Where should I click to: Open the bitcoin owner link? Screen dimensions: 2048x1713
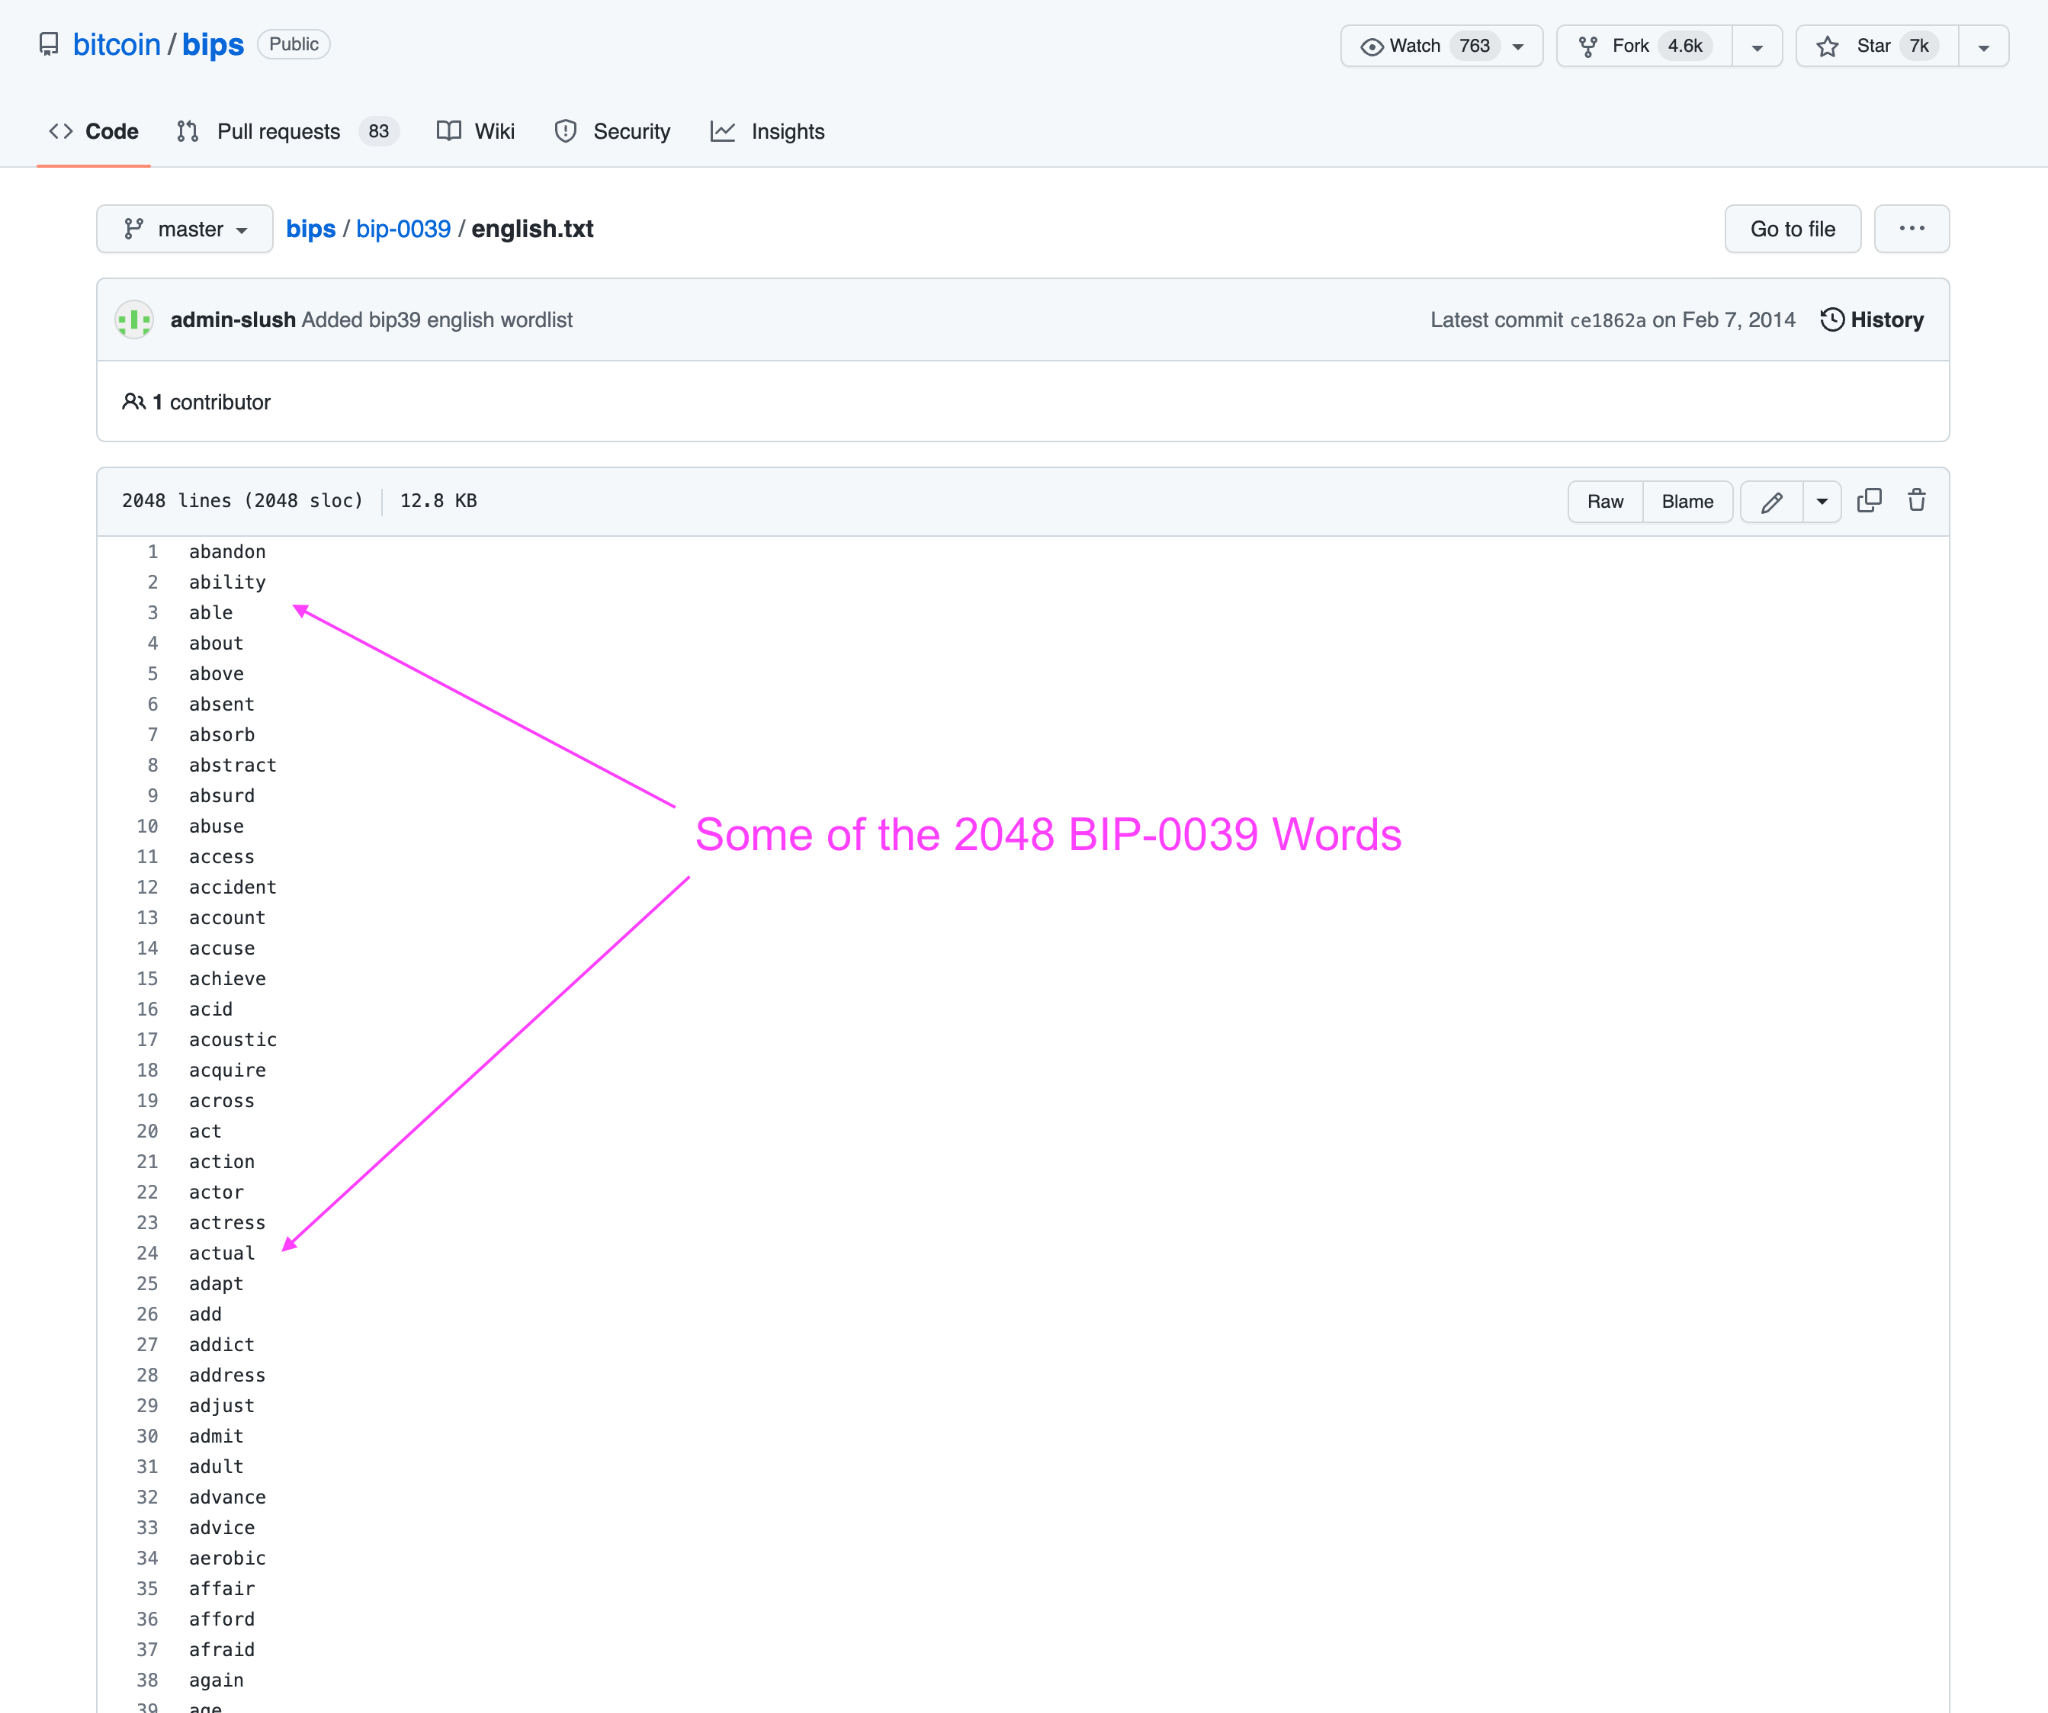point(117,45)
